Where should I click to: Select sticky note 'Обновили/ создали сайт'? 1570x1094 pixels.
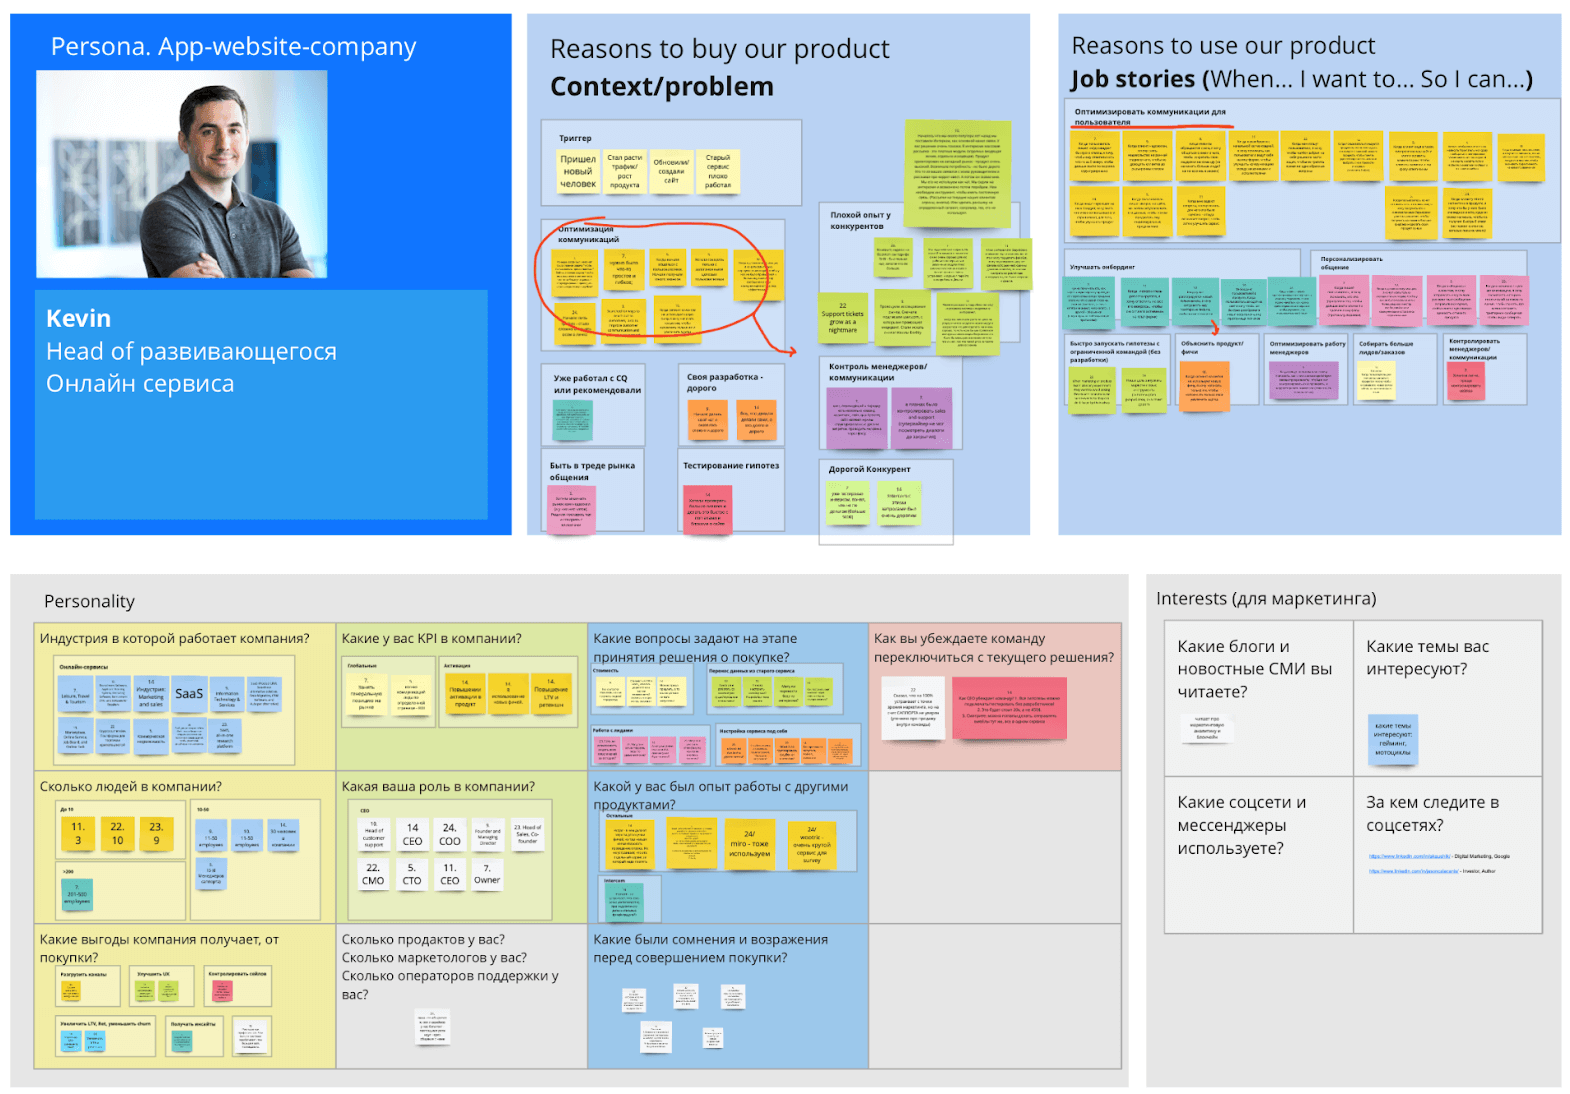coord(671,171)
